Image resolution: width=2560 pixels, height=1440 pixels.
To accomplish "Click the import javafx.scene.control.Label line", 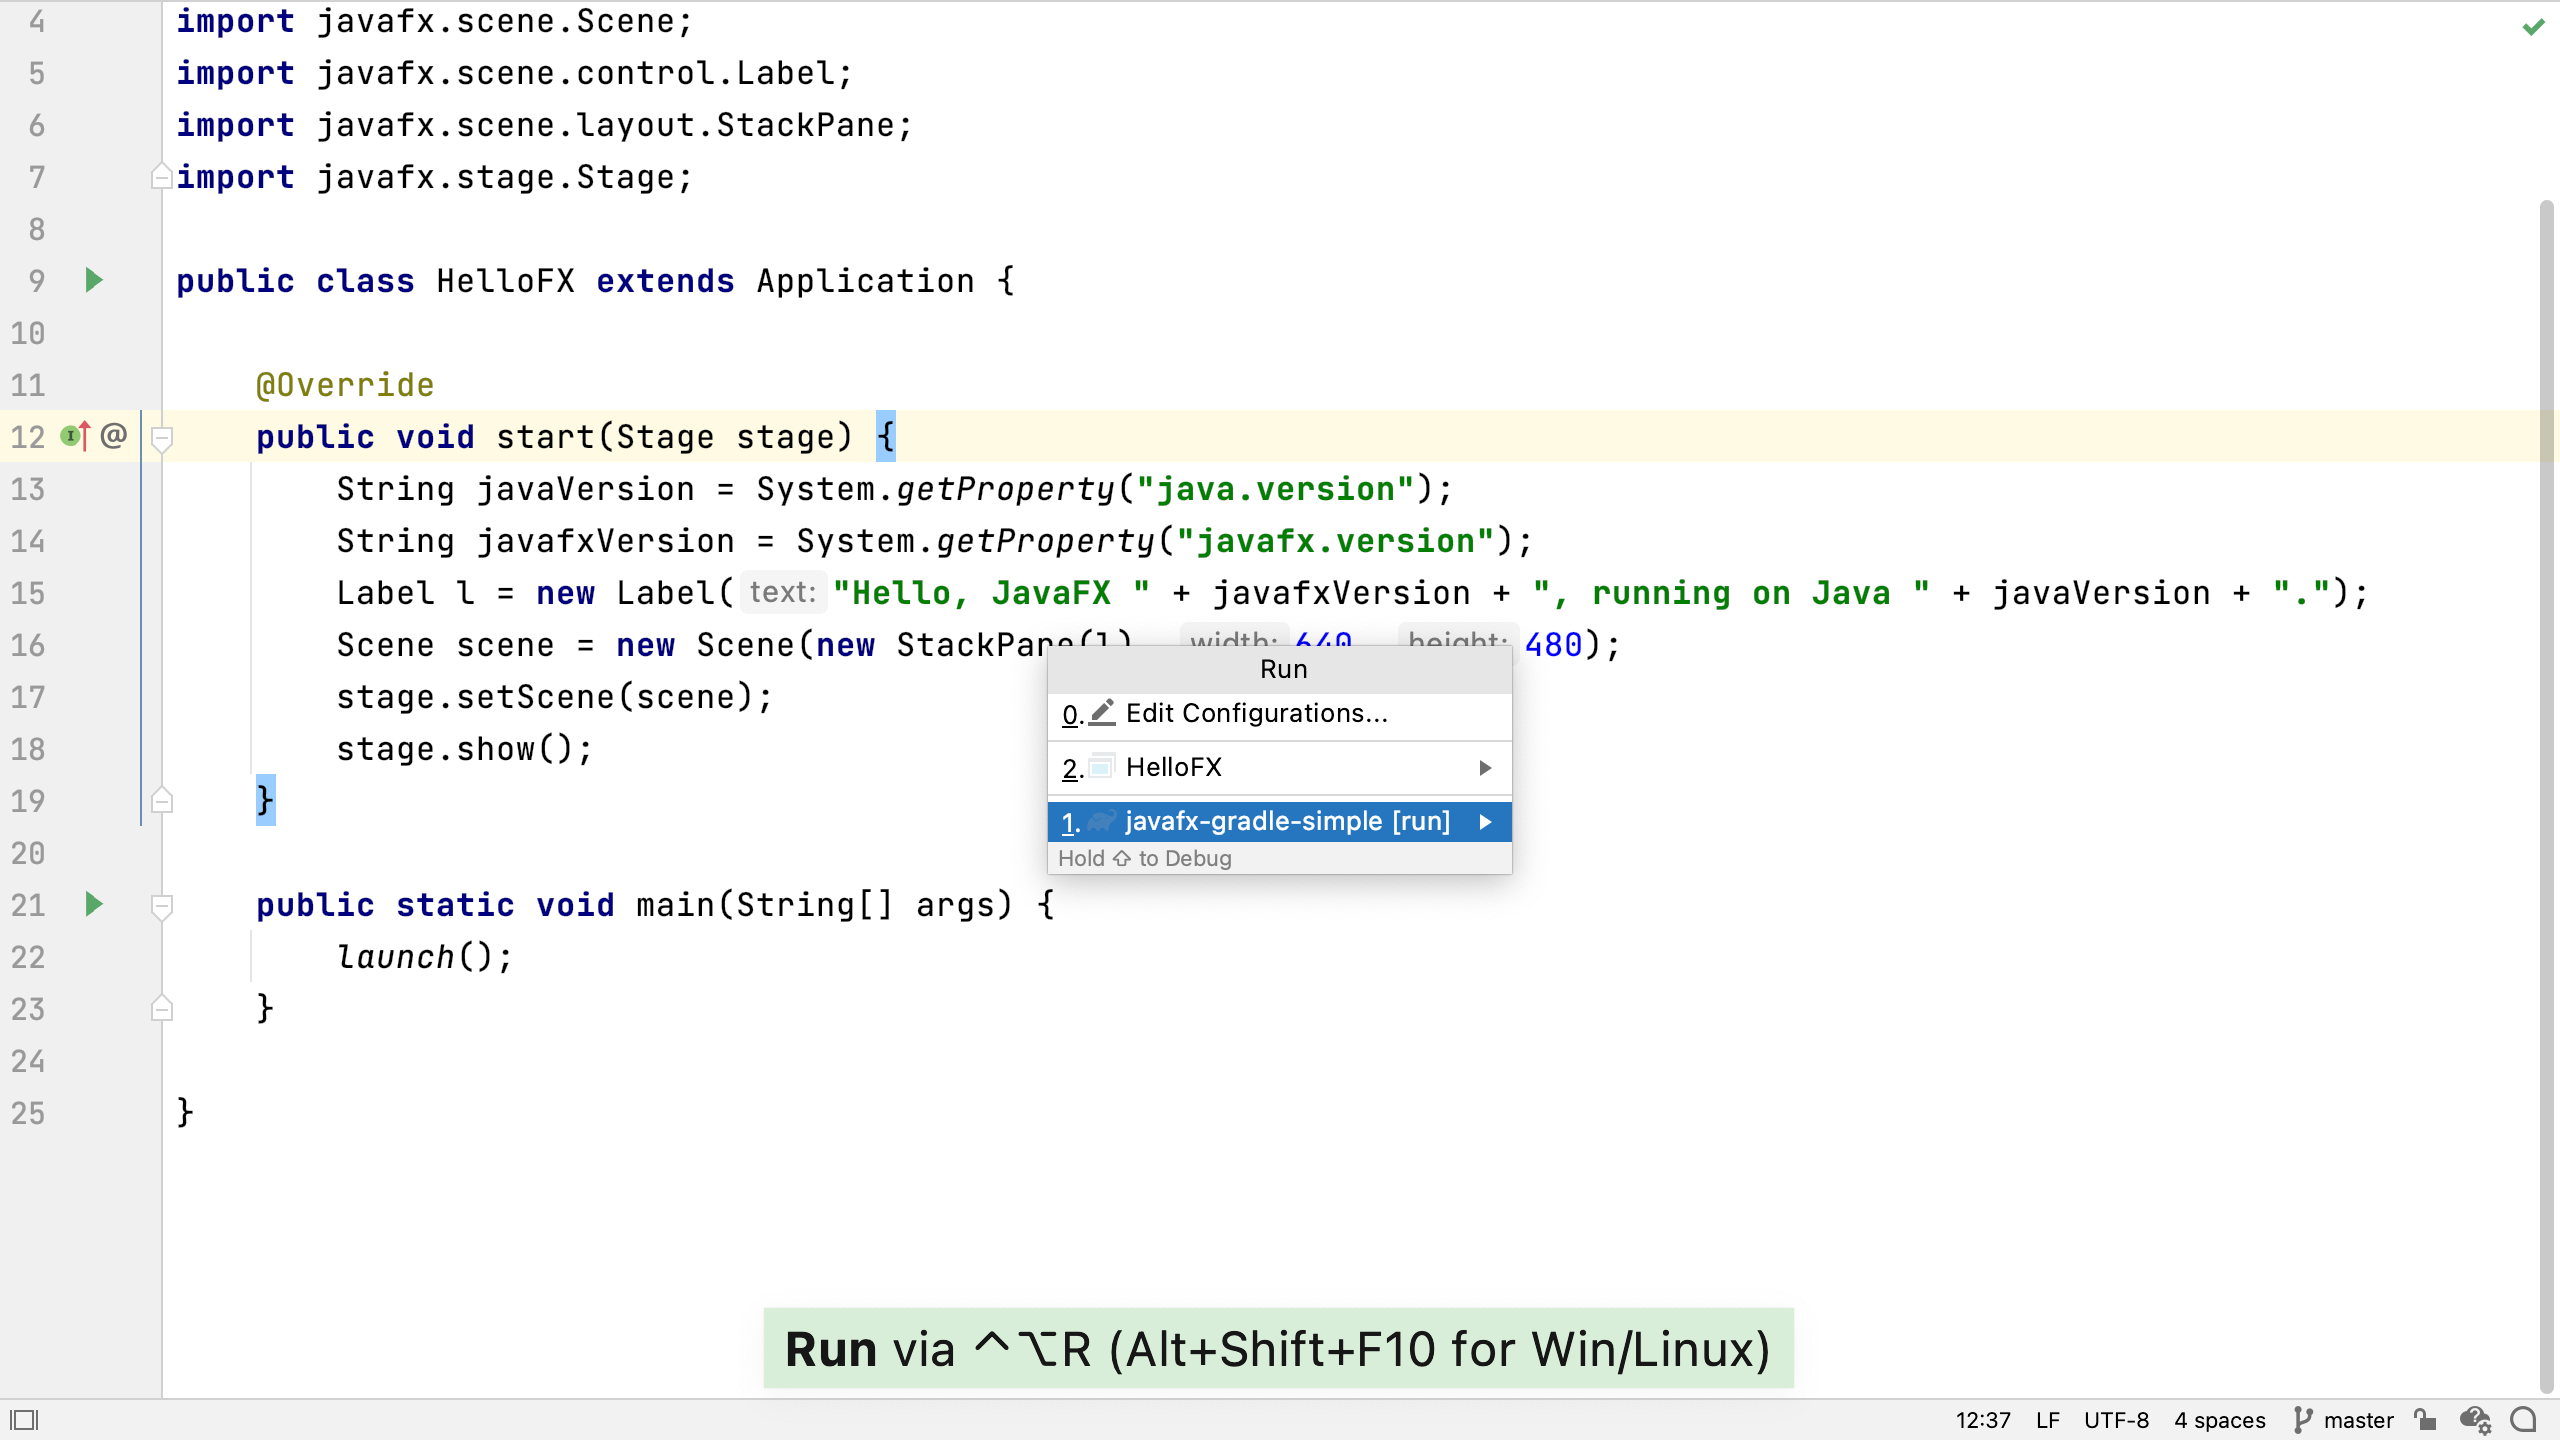I will pyautogui.click(x=515, y=73).
